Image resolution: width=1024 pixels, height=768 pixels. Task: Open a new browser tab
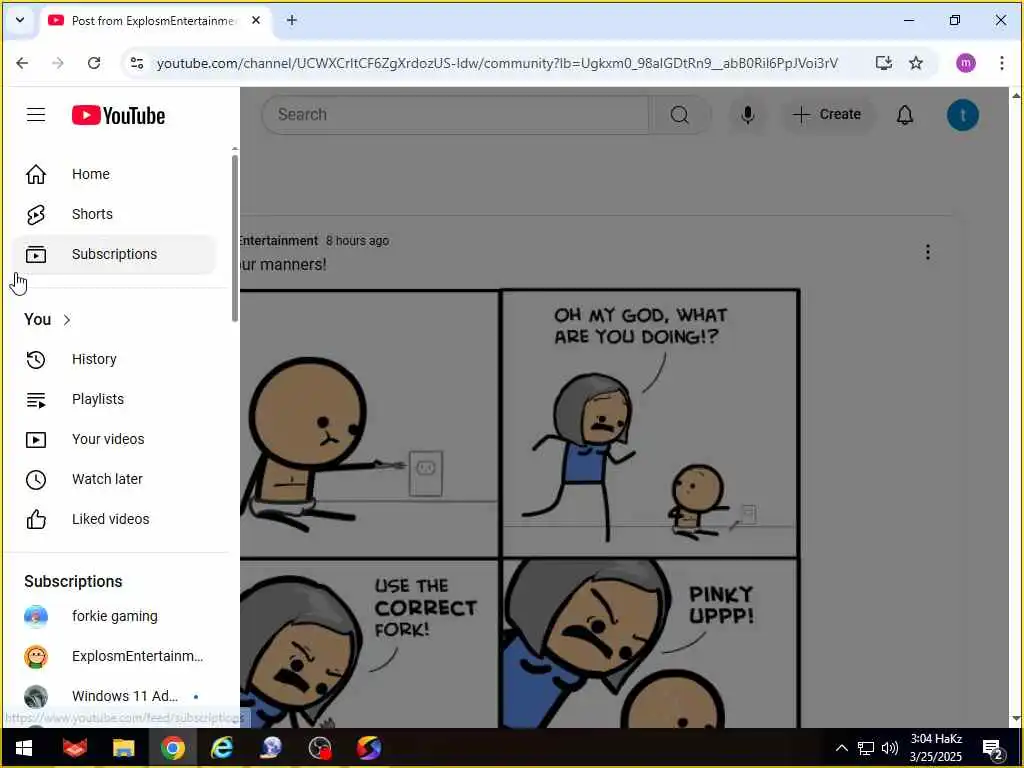point(292,21)
